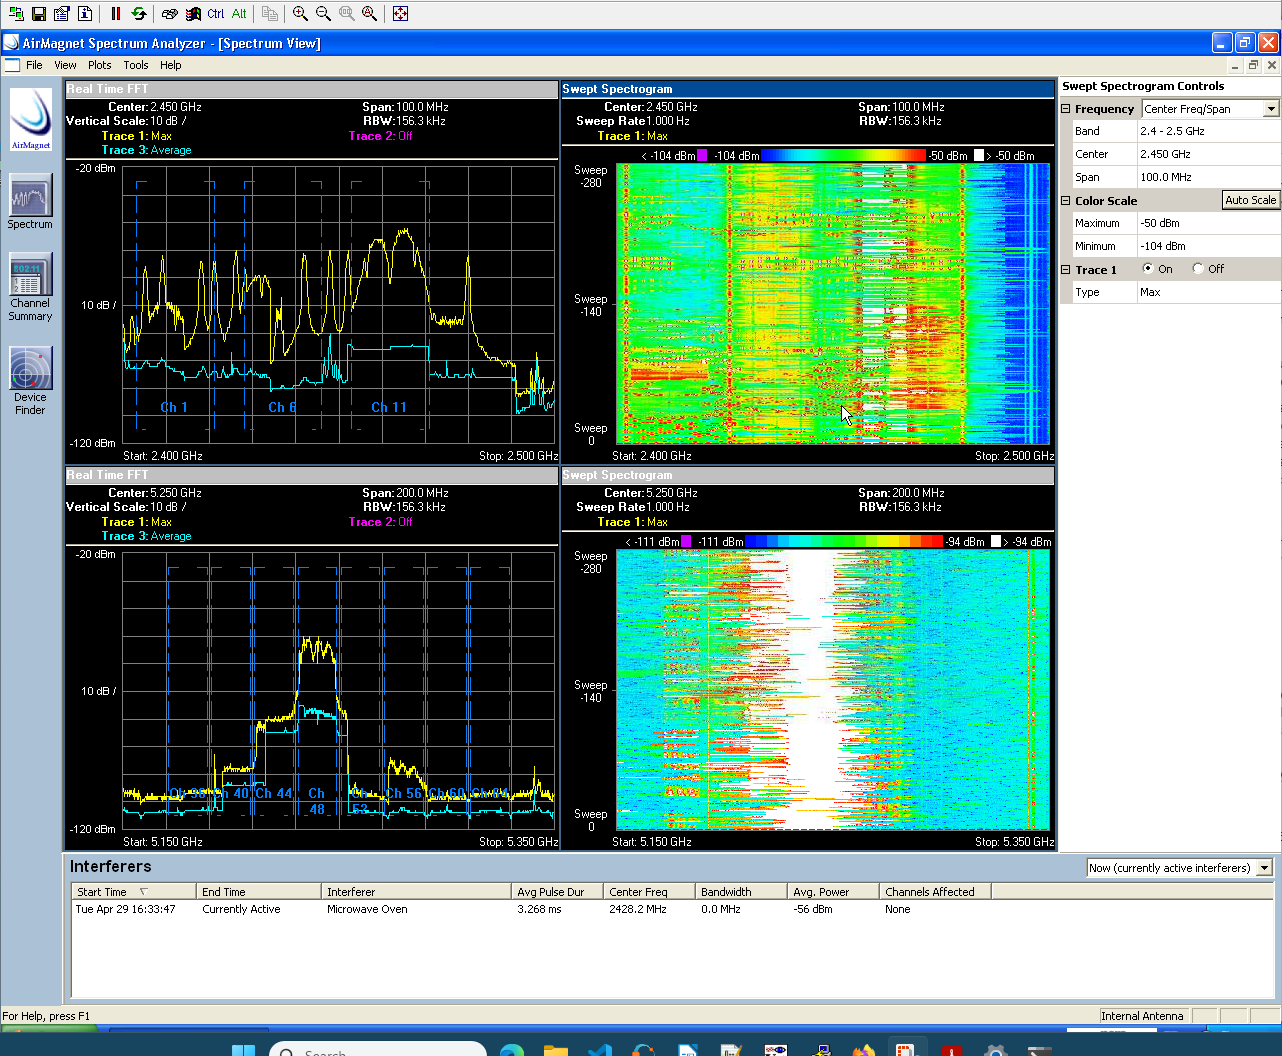Open the Windows Start menu

(x=243, y=1050)
